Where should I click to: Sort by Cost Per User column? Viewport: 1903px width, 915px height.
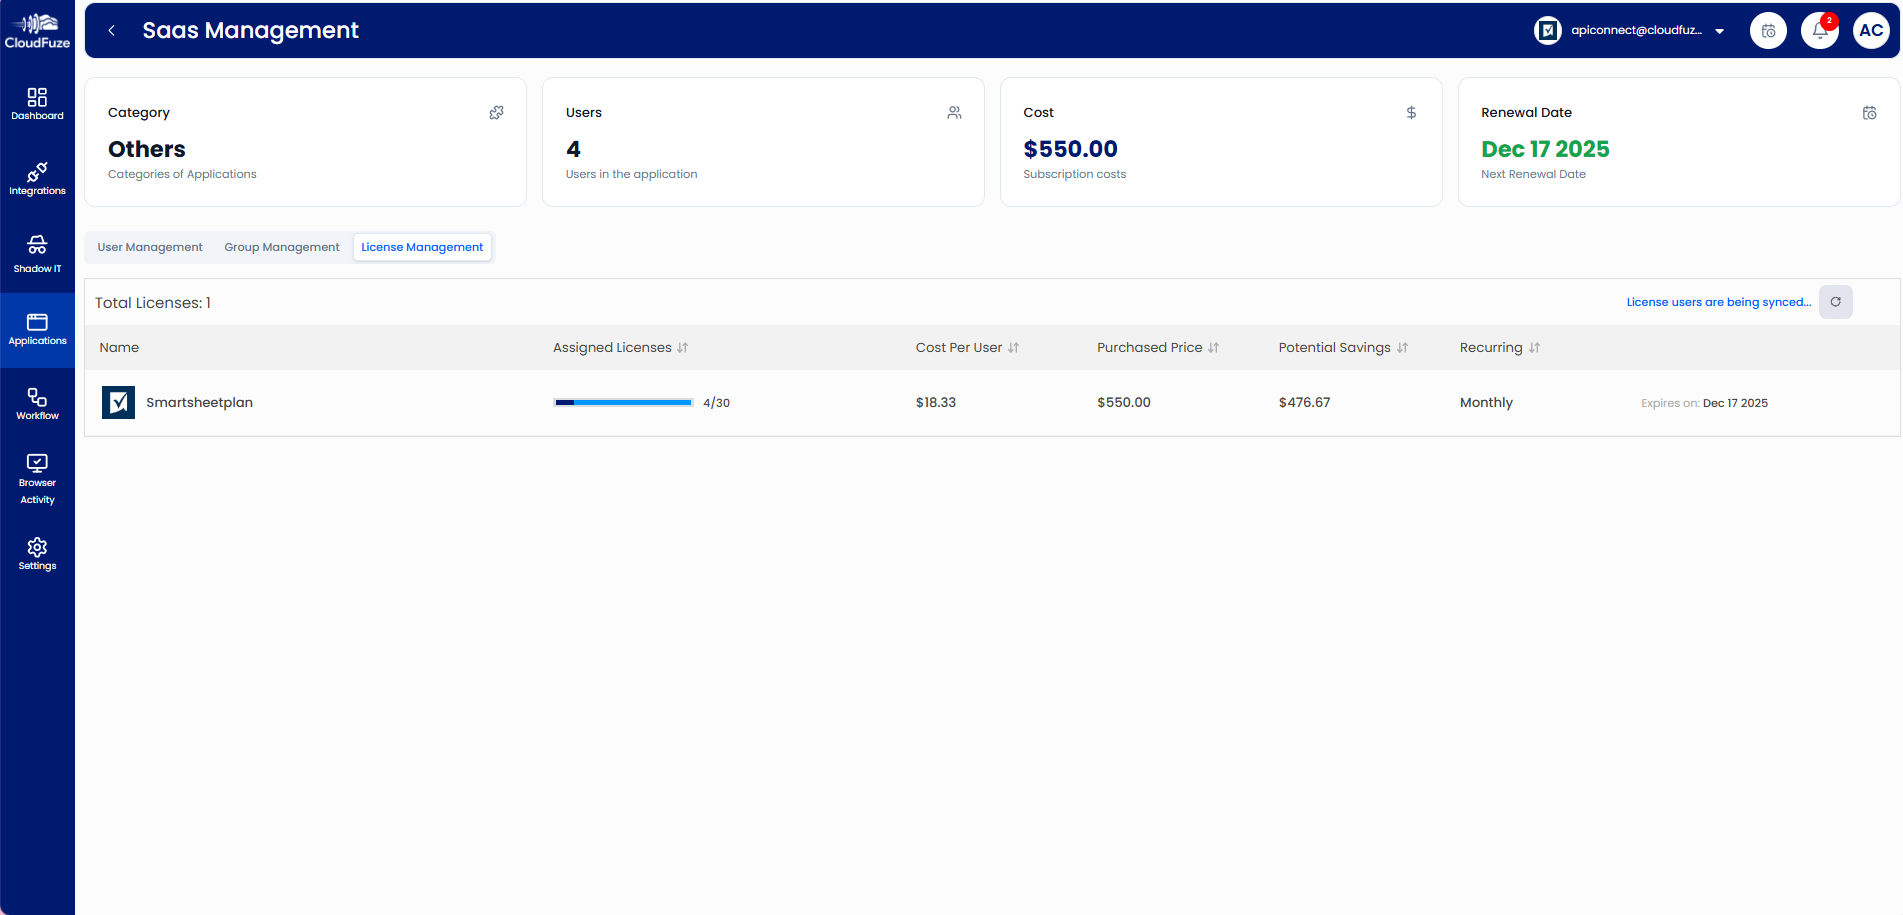[x=1015, y=347]
